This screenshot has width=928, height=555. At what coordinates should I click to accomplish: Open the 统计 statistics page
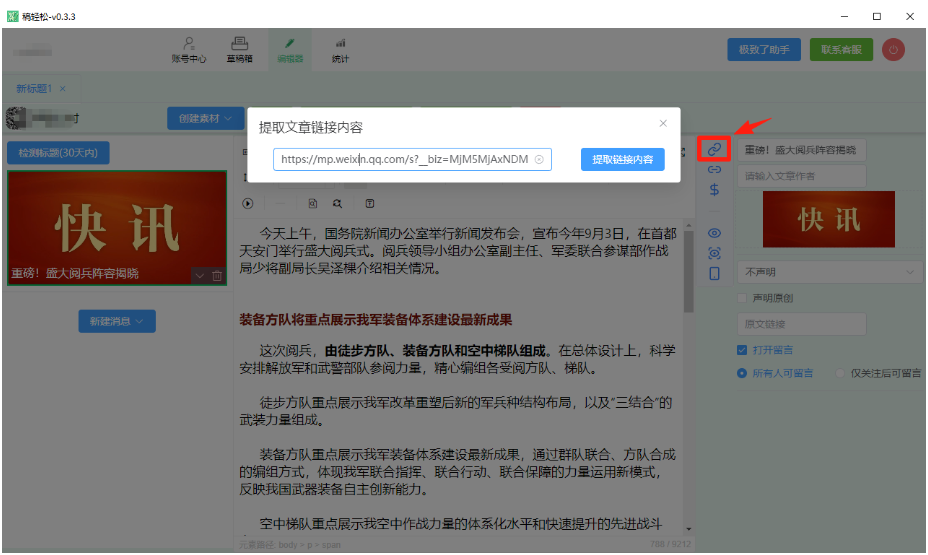coord(340,50)
